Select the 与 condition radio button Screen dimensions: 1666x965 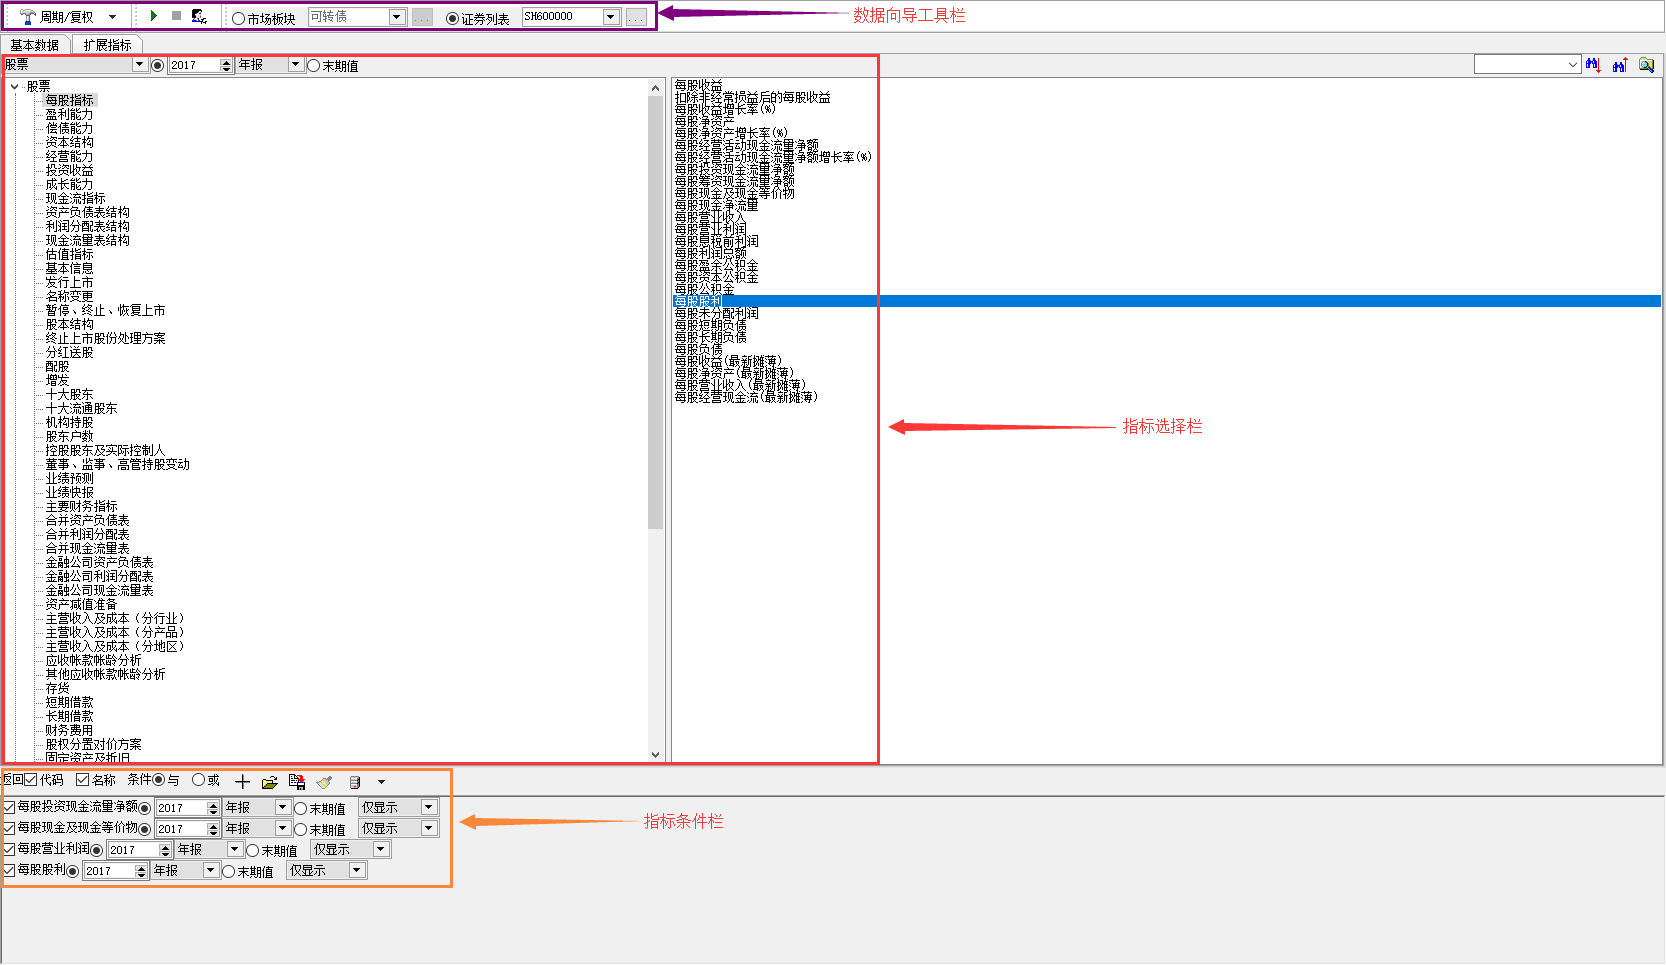click(x=159, y=780)
